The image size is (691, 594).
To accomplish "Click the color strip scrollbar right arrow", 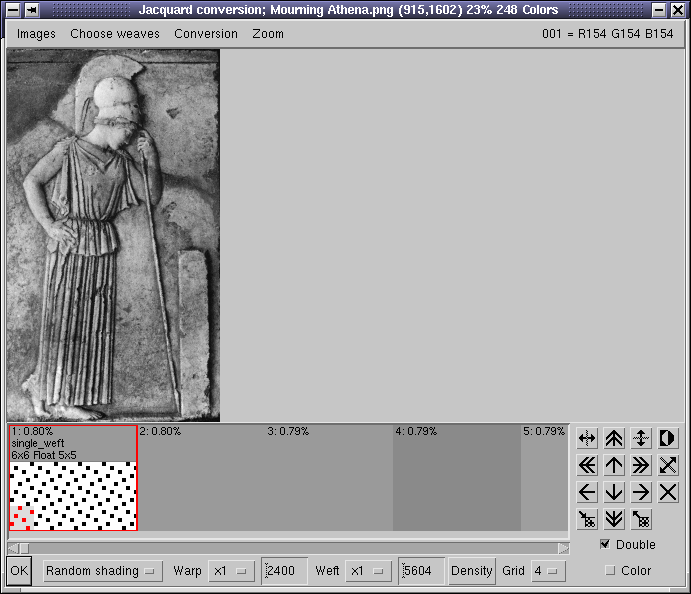I will [563, 548].
